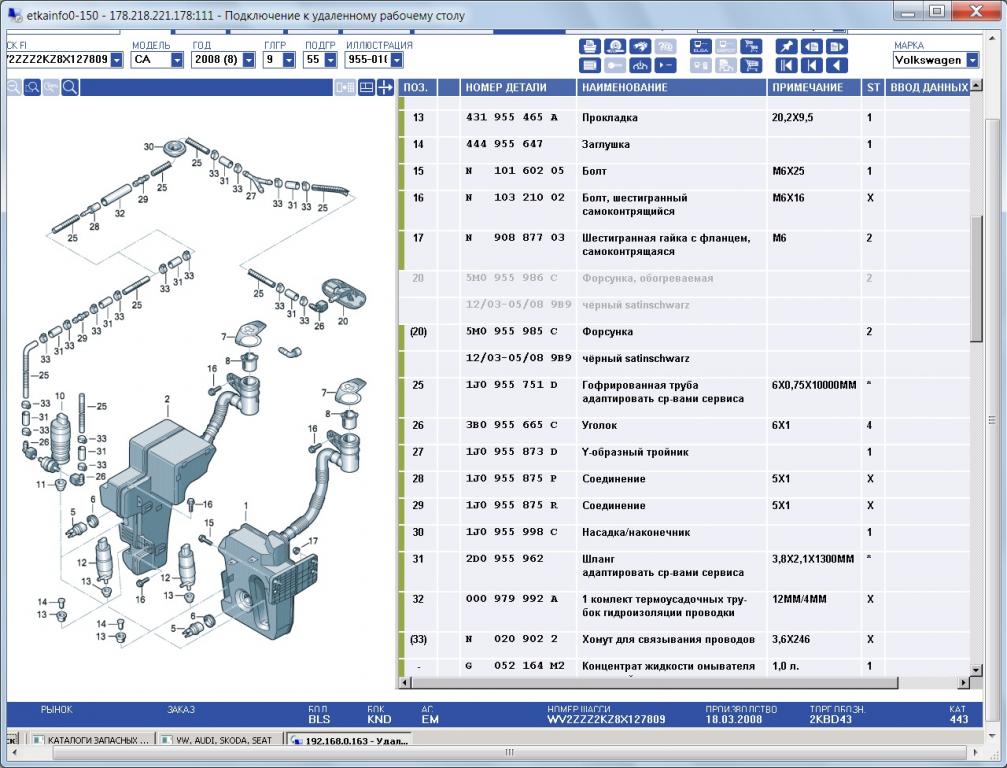Click the grayed key icon
Screen dimensions: 1007x768
(x=615, y=65)
